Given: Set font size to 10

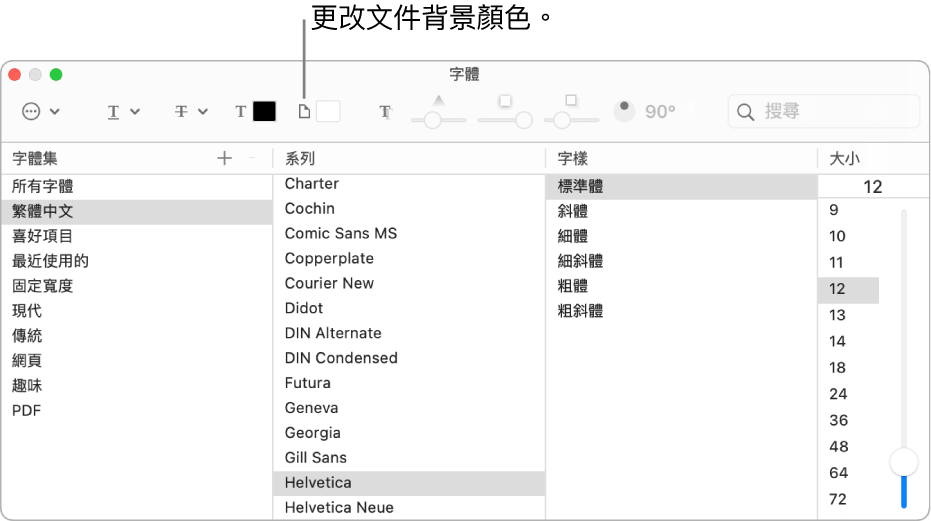Looking at the screenshot, I should coord(848,236).
